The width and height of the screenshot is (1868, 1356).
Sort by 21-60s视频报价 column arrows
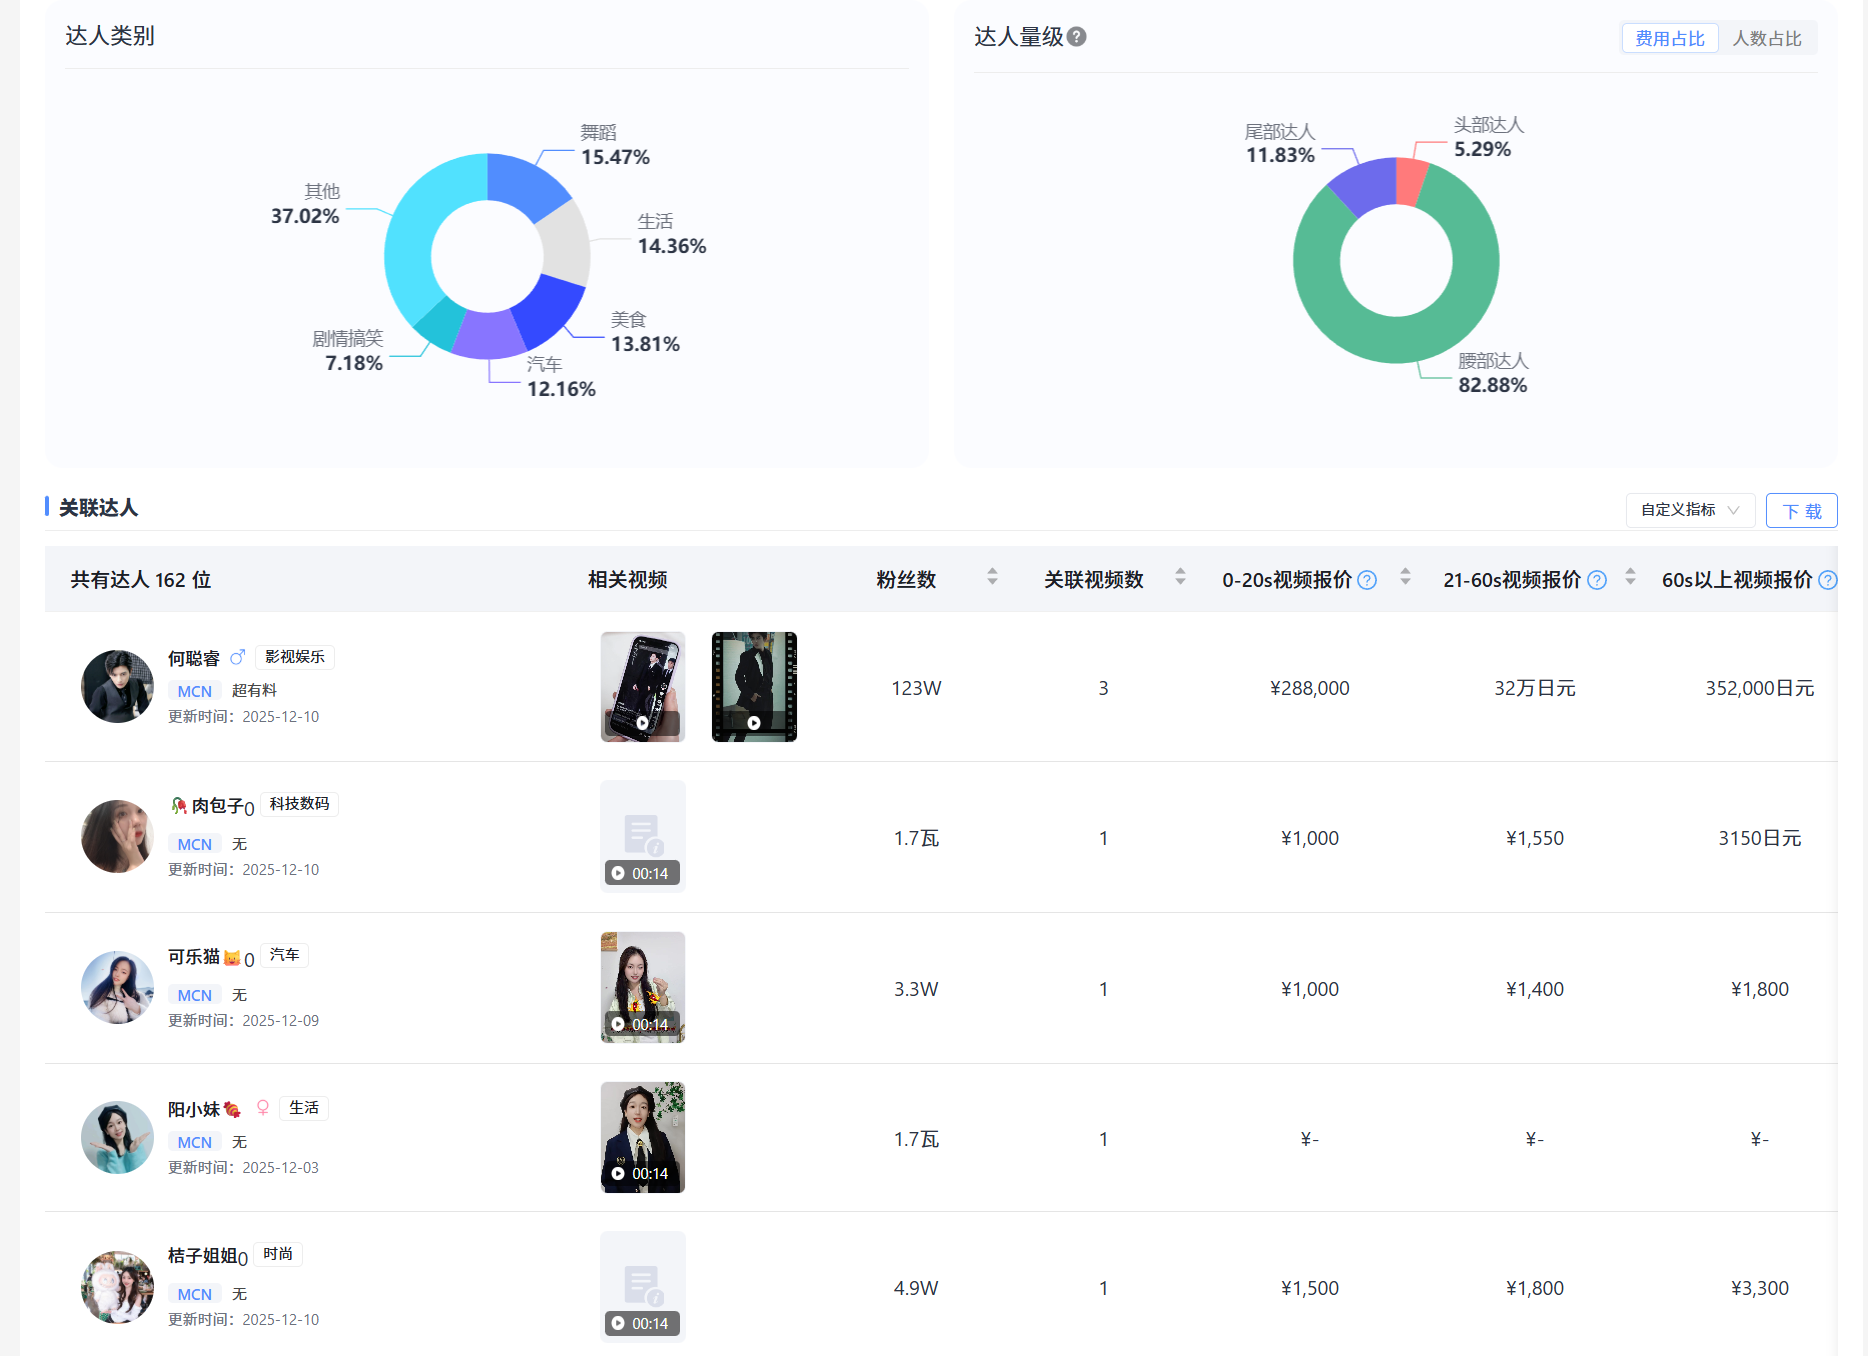click(1630, 577)
